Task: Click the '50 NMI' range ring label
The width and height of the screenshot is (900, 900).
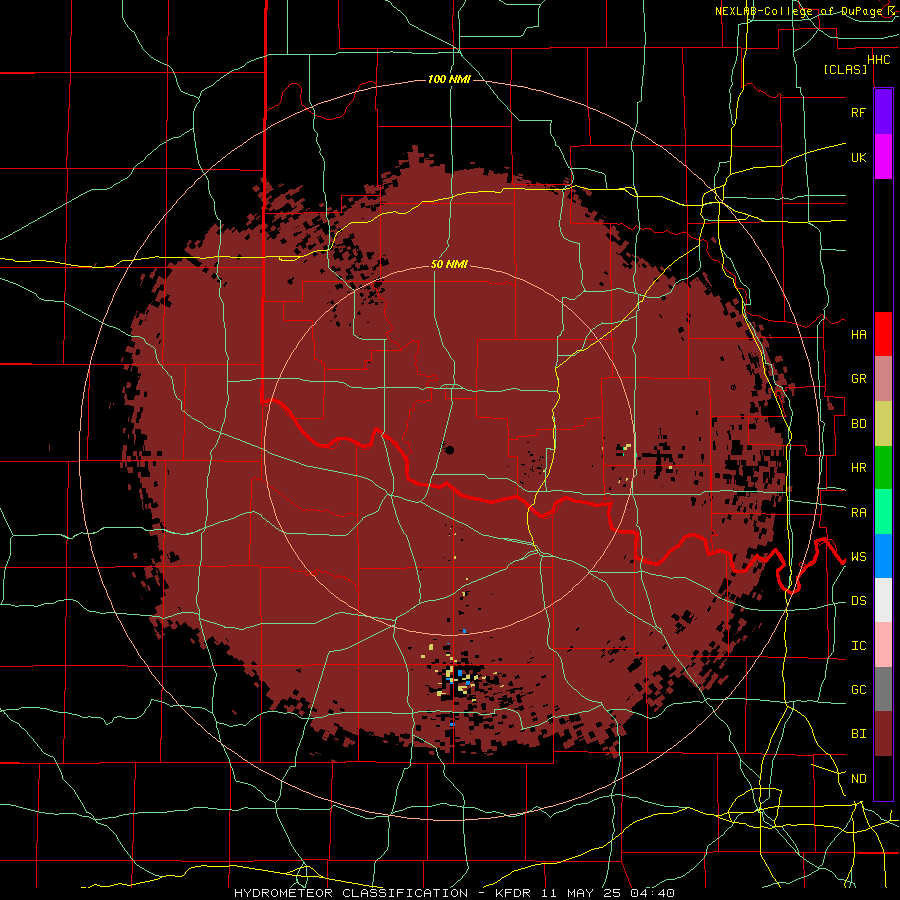Action: click(x=449, y=265)
